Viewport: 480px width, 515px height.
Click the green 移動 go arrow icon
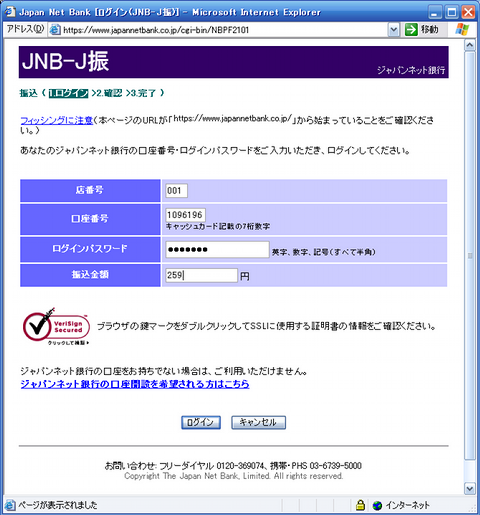pos(411,30)
